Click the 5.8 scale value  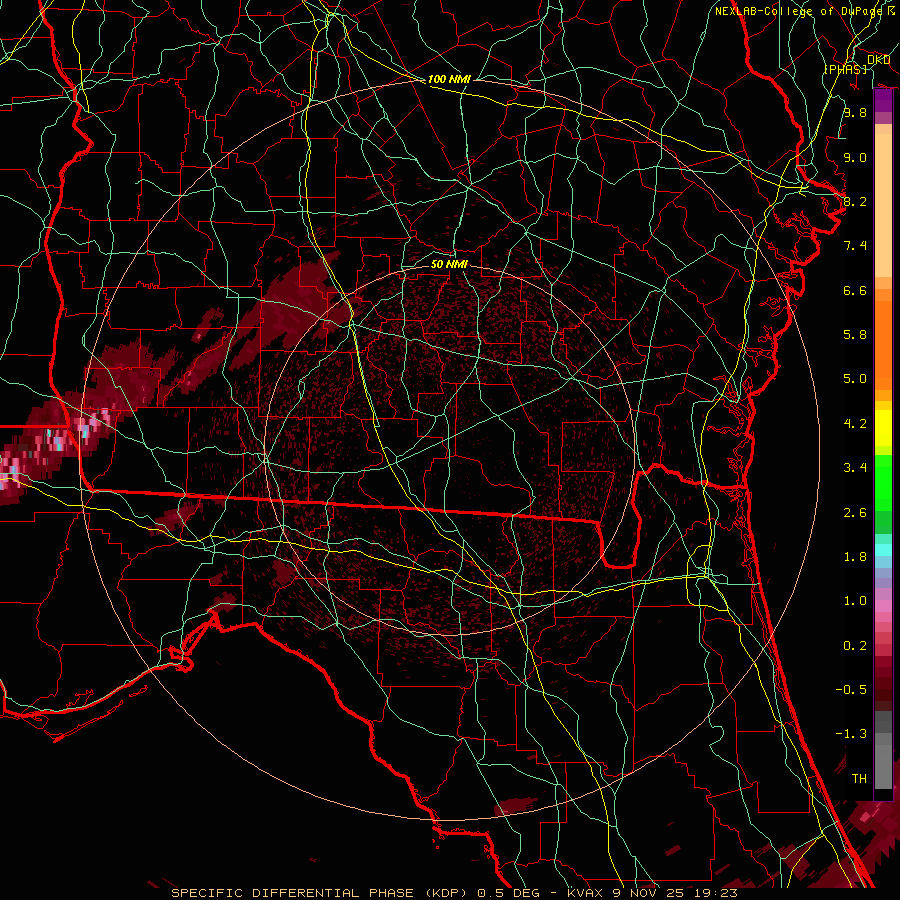click(855, 335)
